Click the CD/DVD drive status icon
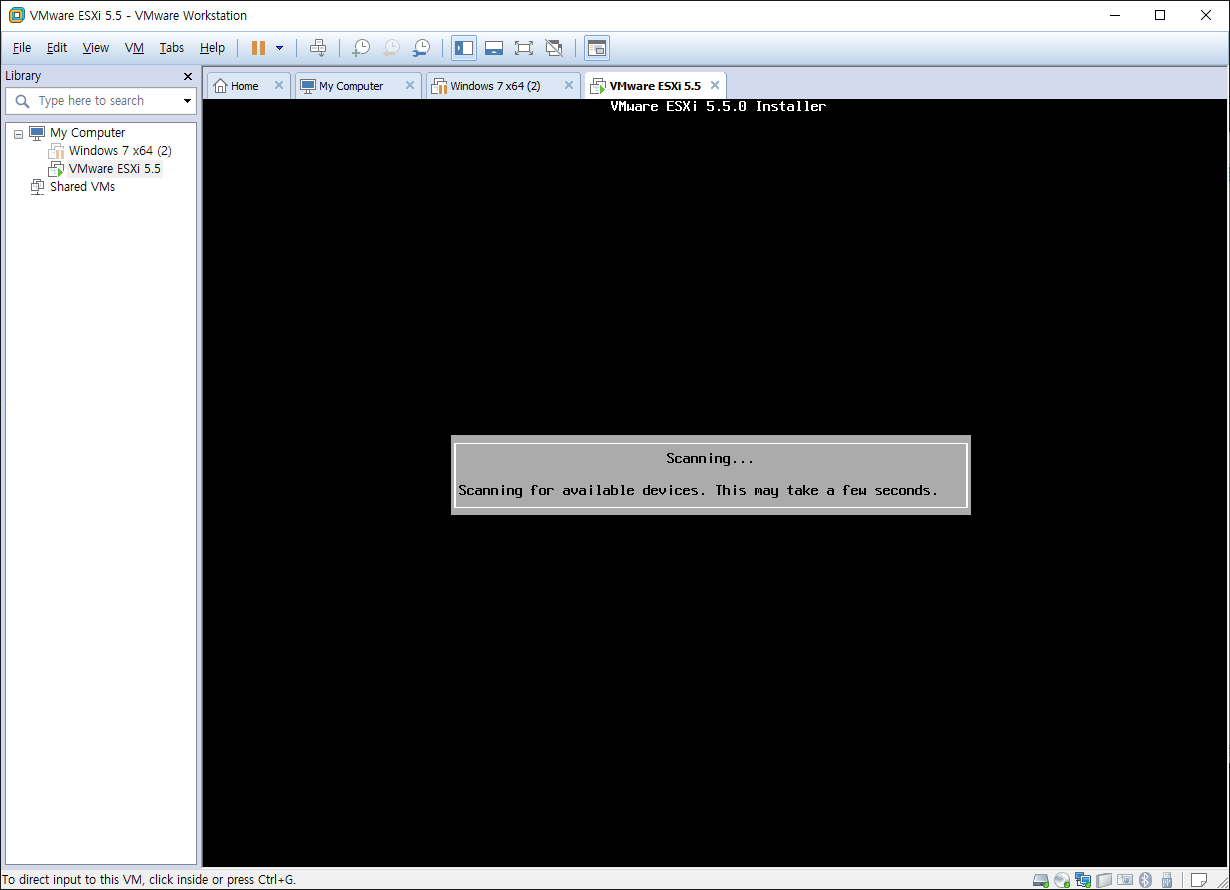The image size is (1230, 890). 1062,880
